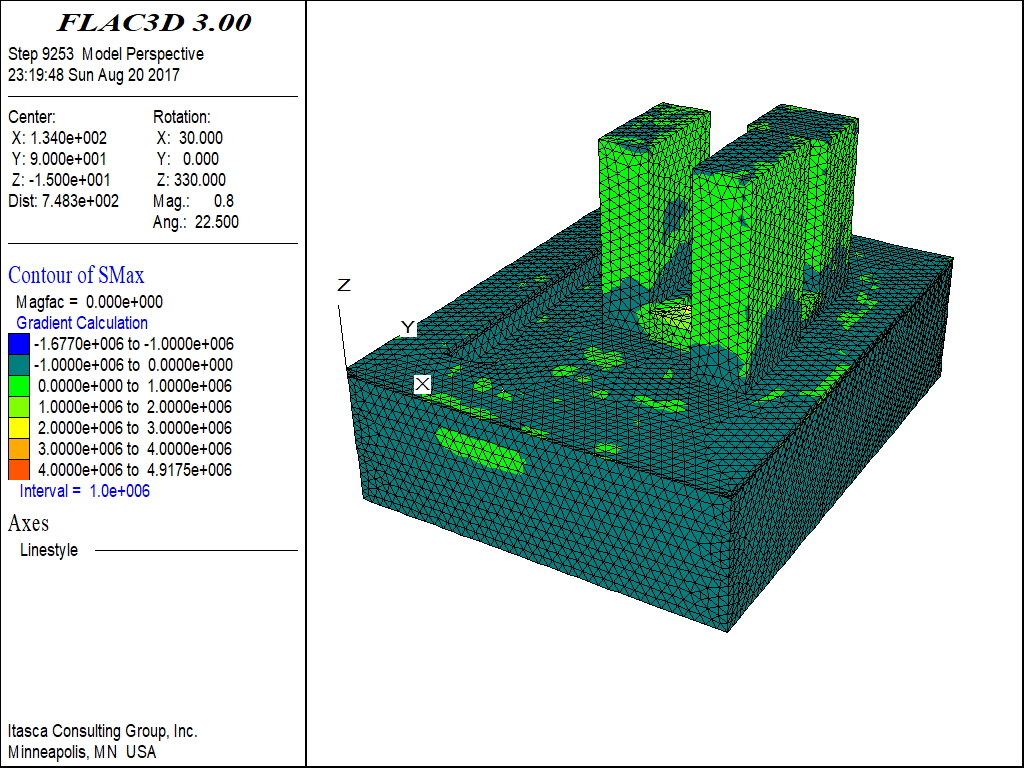Click the yellow 2.0000e+006 to 3.0000e+006 swatch
The image size is (1024, 768).
point(18,428)
